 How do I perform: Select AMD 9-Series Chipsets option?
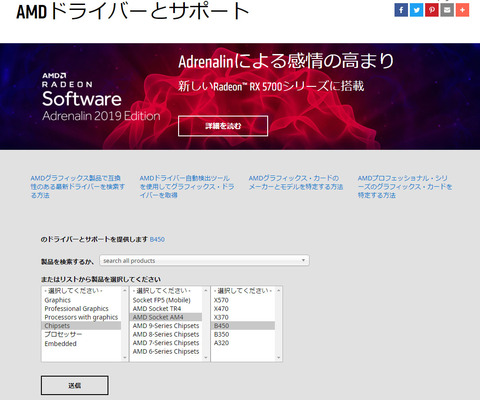pos(166,326)
